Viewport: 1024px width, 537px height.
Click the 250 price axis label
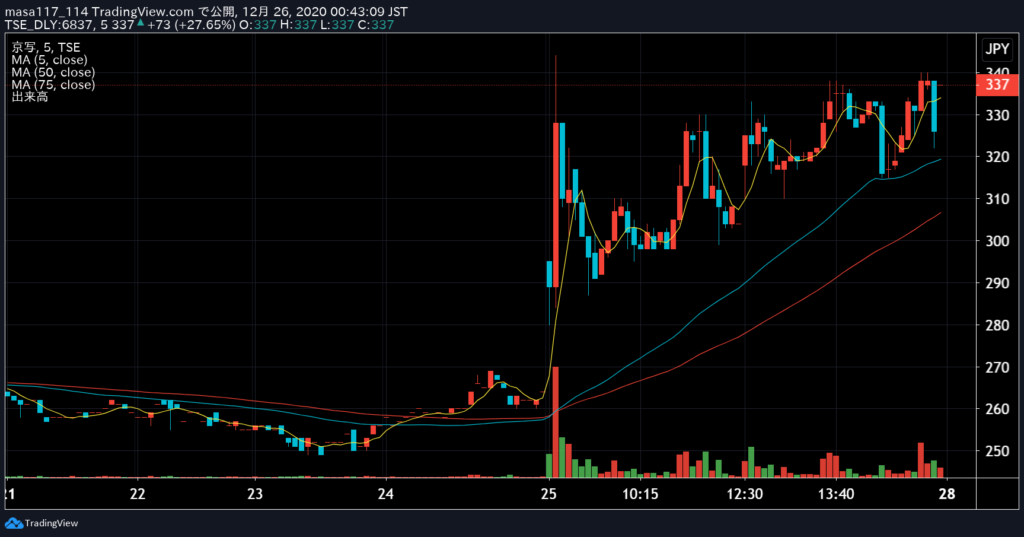click(x=997, y=451)
